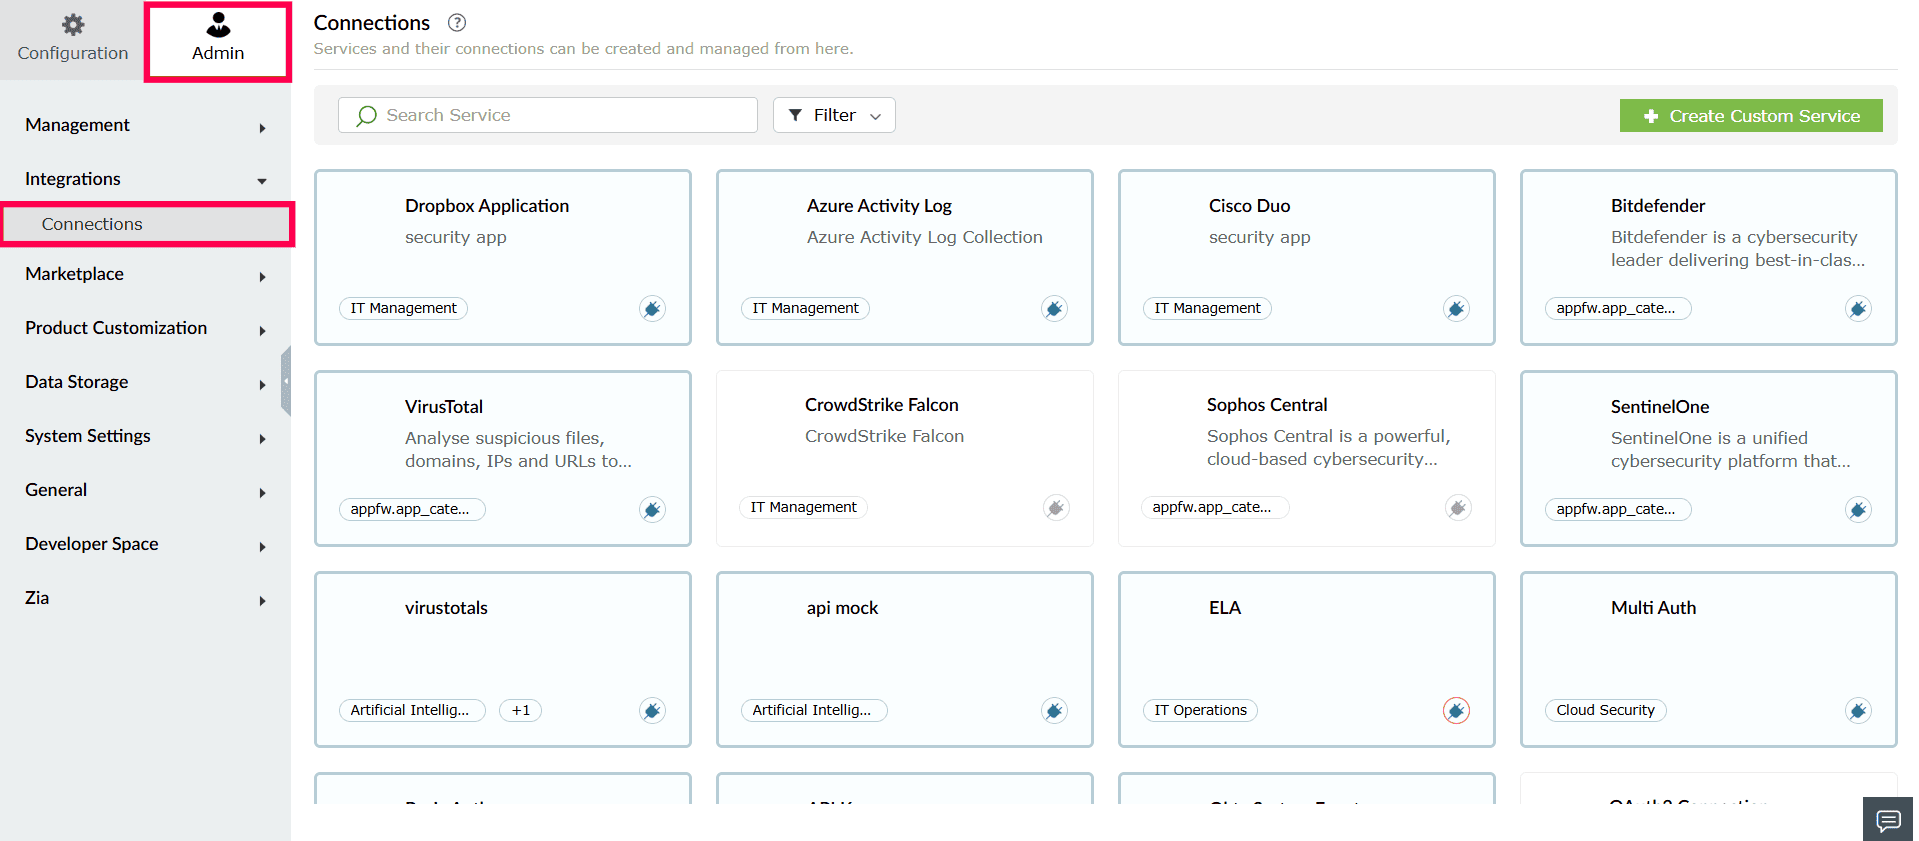The height and width of the screenshot is (841, 1919).
Task: Click the +1 tag on virustotals card
Action: click(520, 710)
